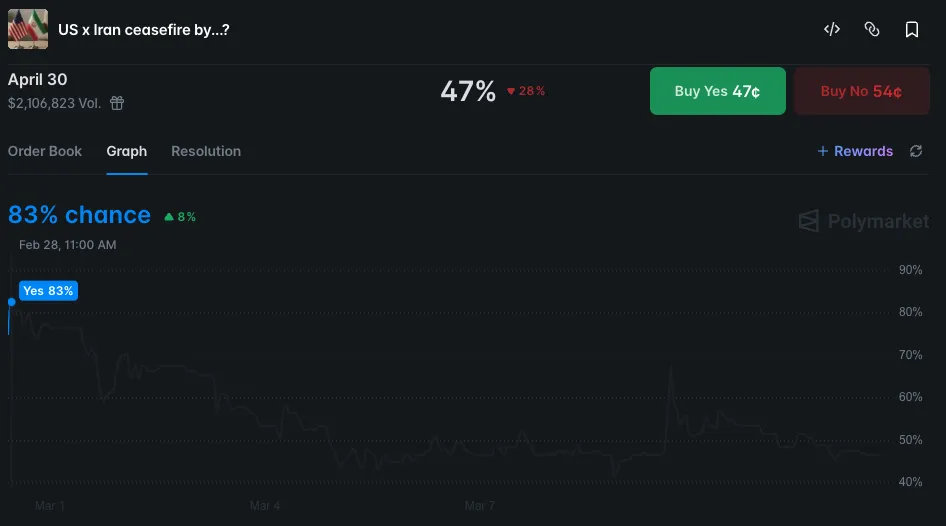The image size is (946, 526).
Task: Bookmark this ceasefire market
Action: (912, 30)
